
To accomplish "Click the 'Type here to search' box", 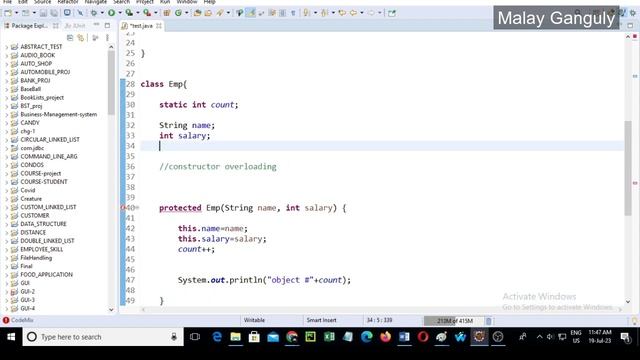I will coord(103,337).
